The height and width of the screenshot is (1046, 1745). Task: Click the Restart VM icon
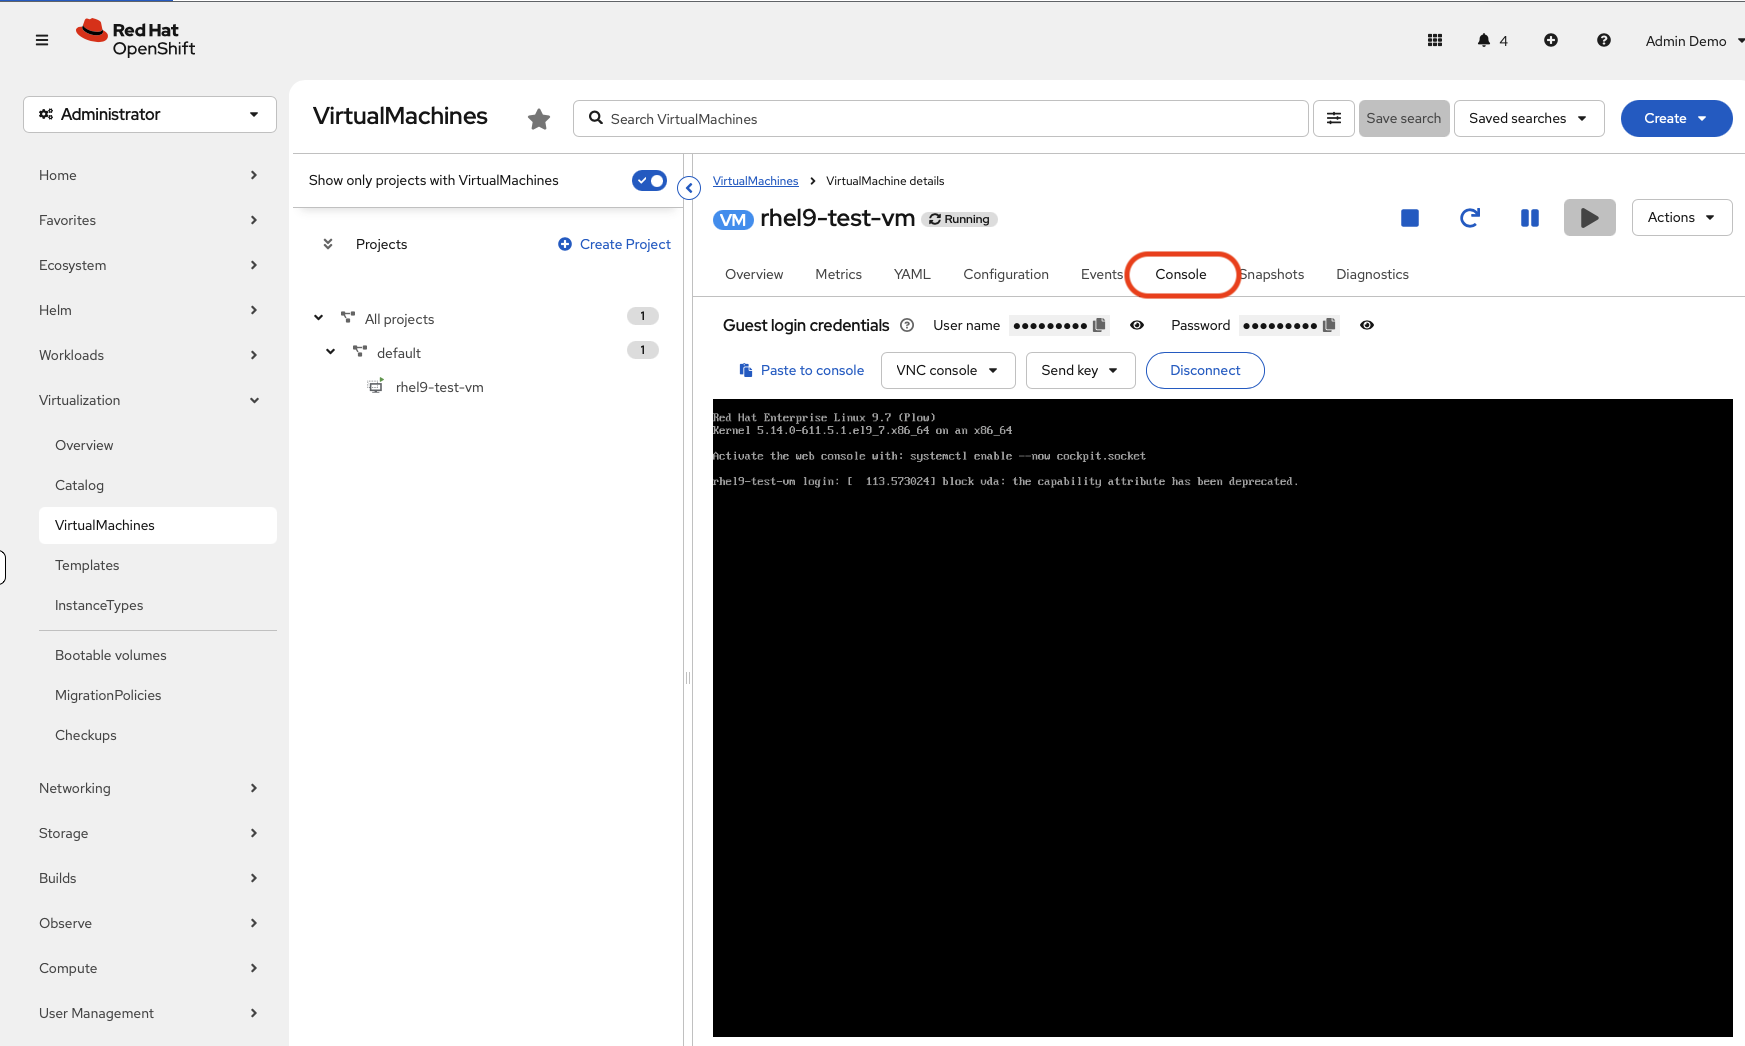coord(1469,218)
